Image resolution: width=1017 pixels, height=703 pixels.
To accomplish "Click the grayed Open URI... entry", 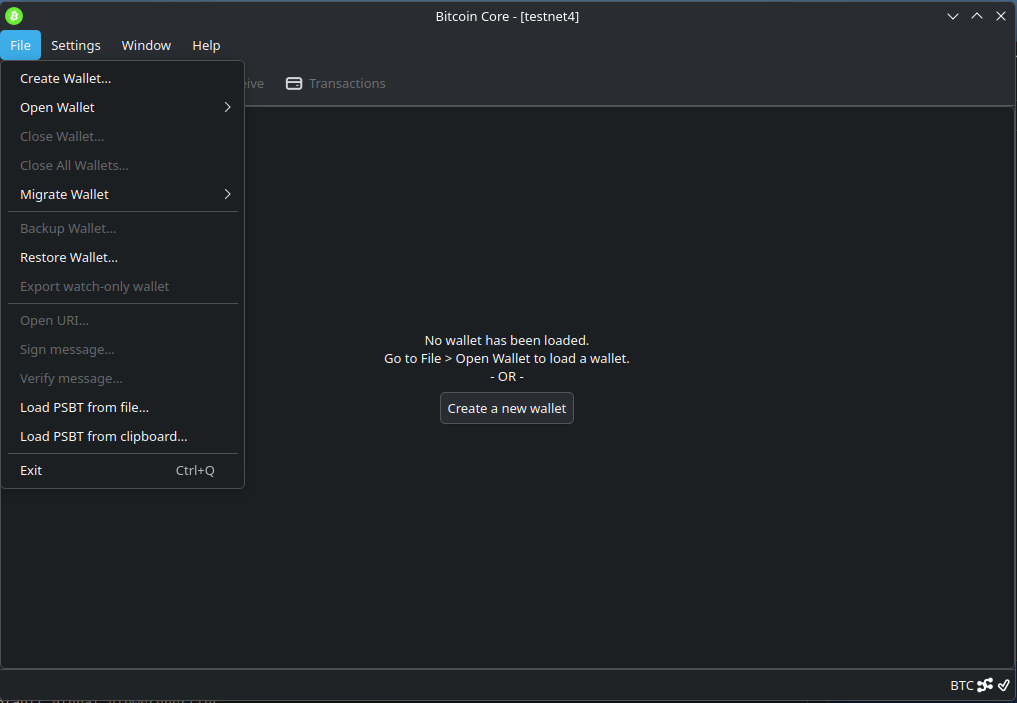I will click(x=123, y=320).
